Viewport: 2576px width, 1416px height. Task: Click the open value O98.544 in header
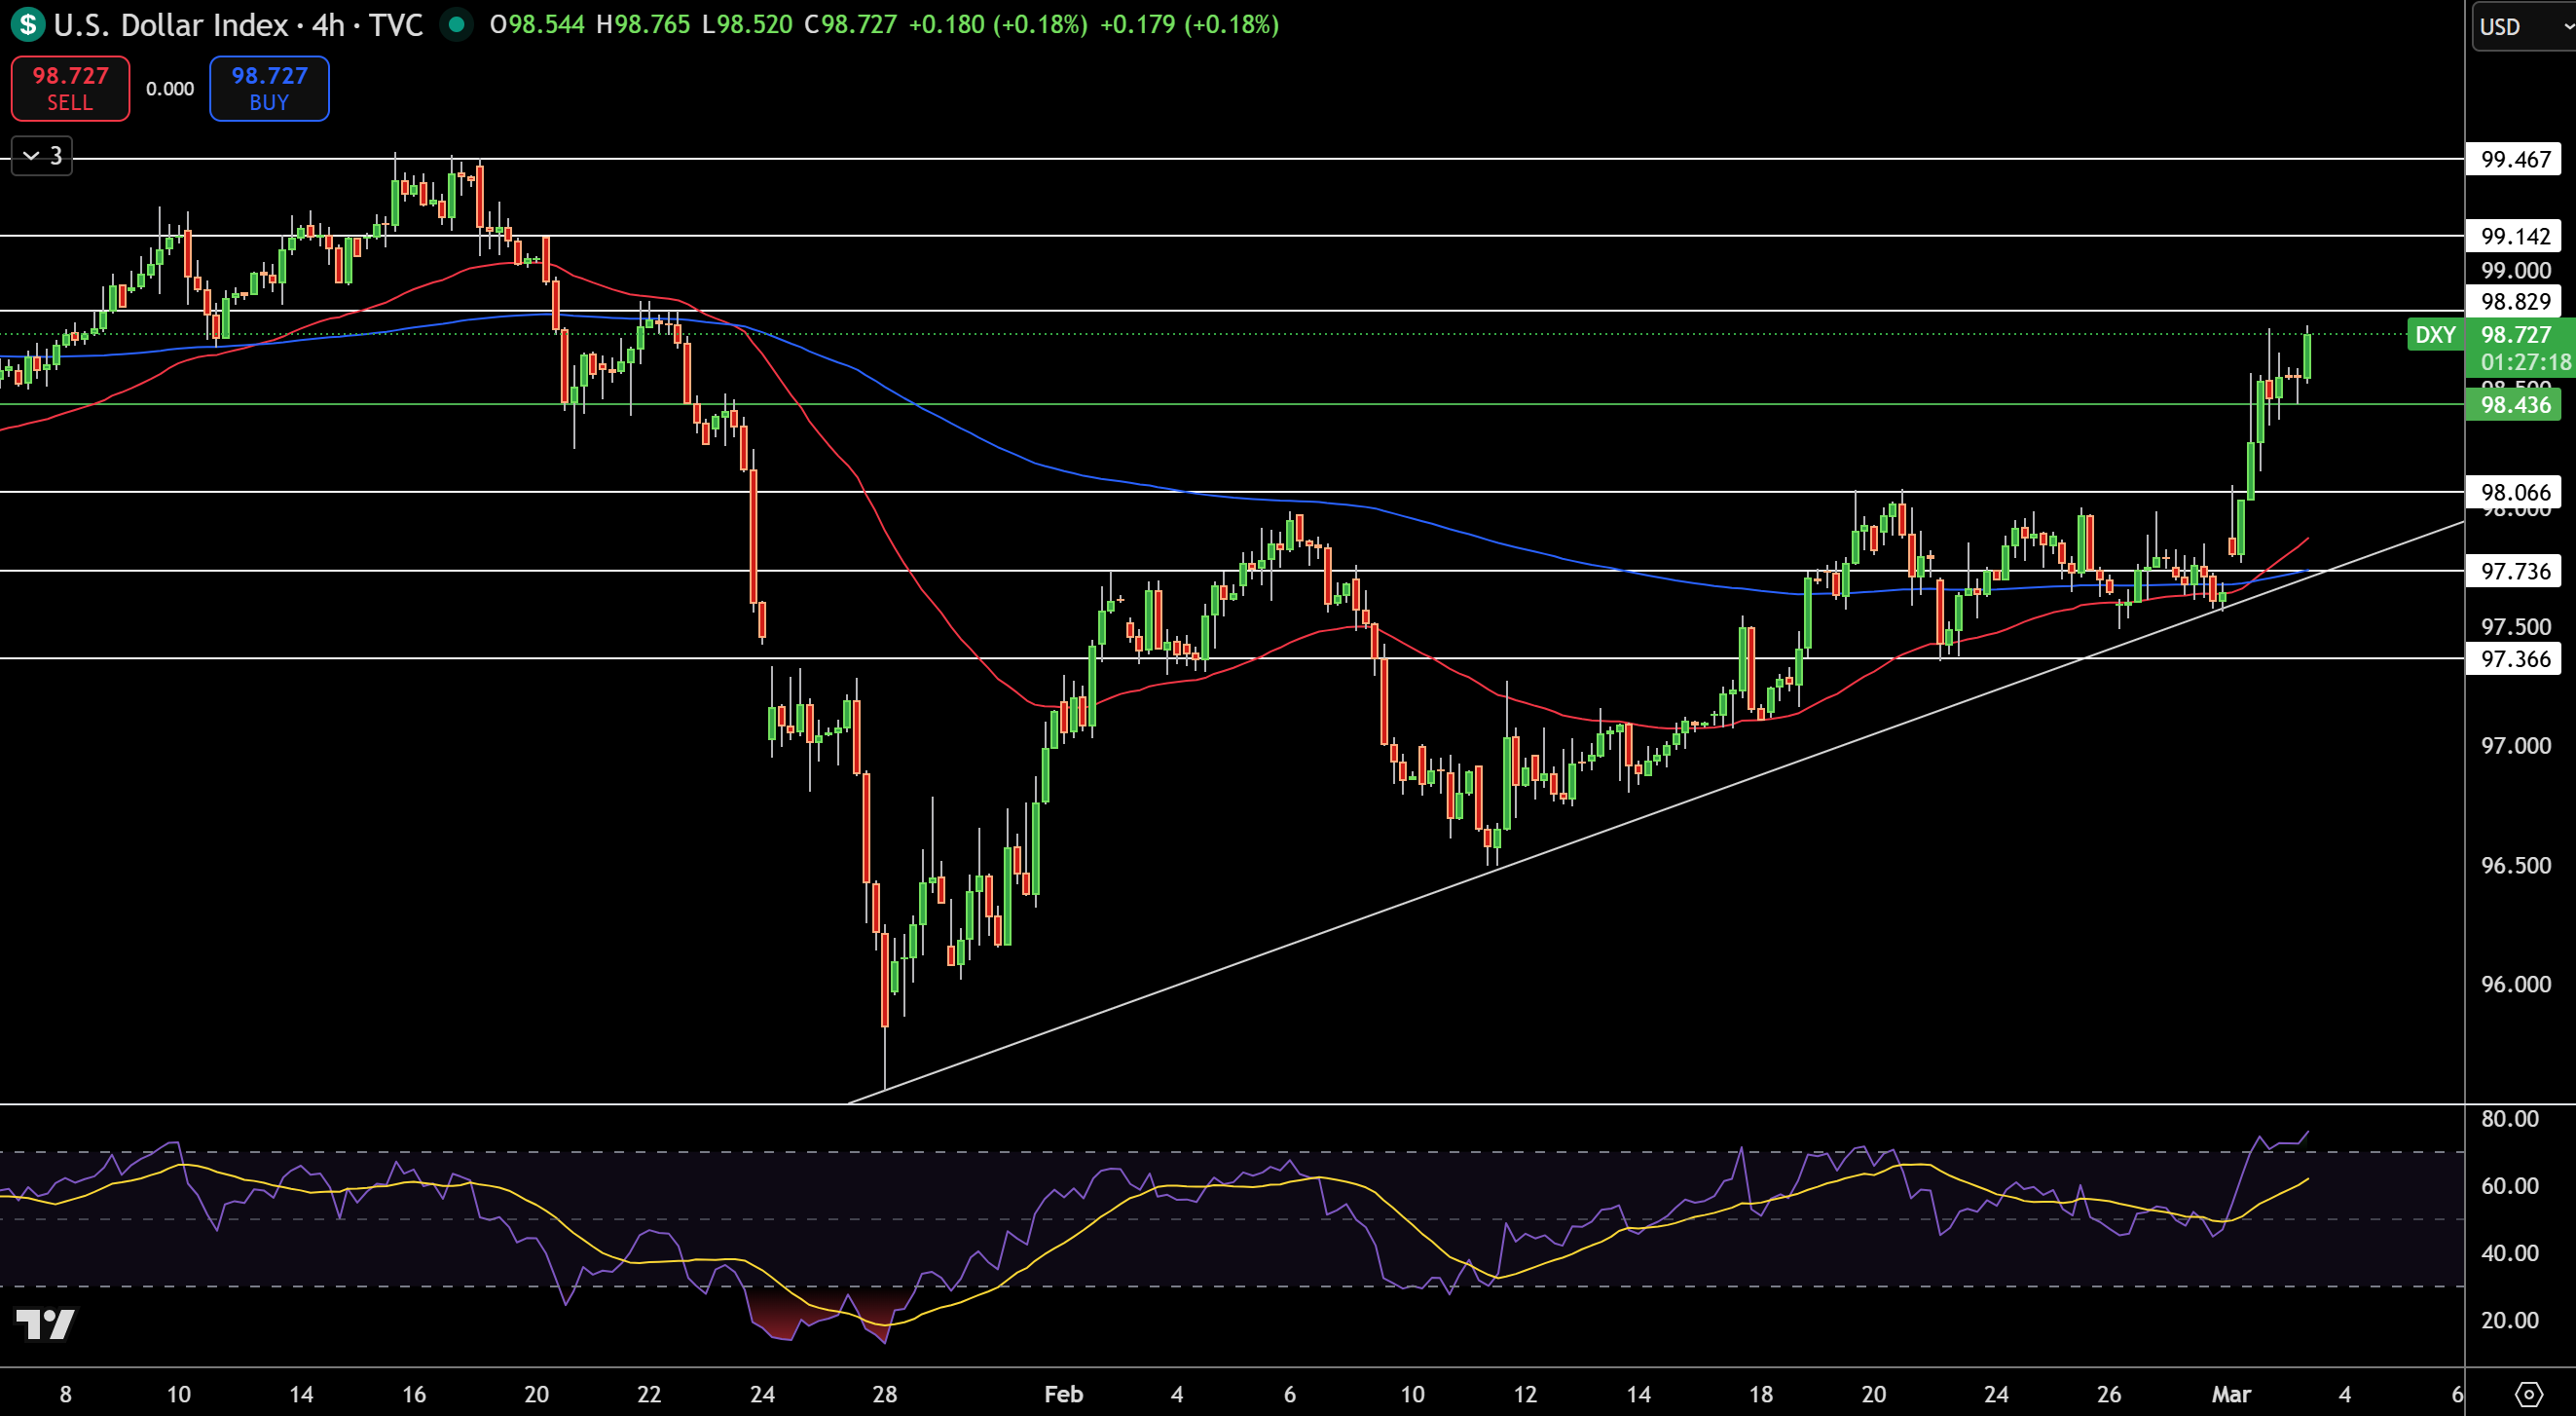coord(537,24)
